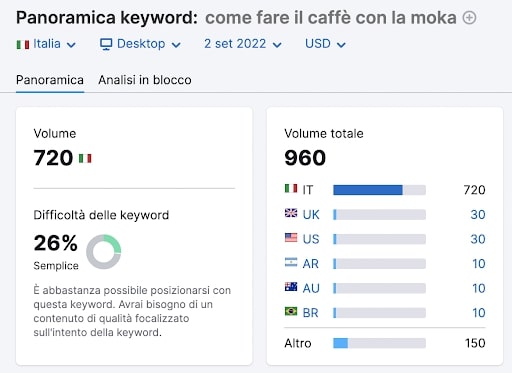
Task: Select the Panoramica tab
Action: 50,80
